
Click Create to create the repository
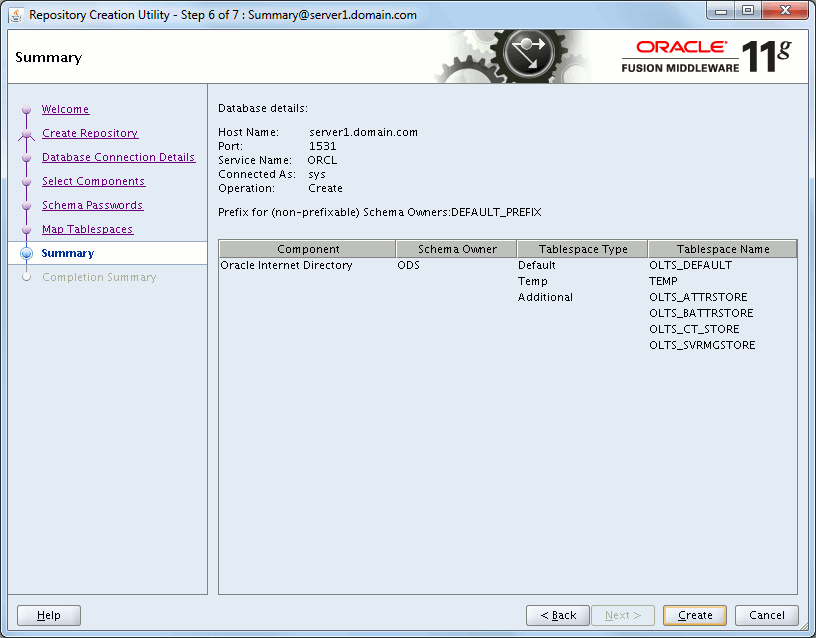[x=695, y=615]
